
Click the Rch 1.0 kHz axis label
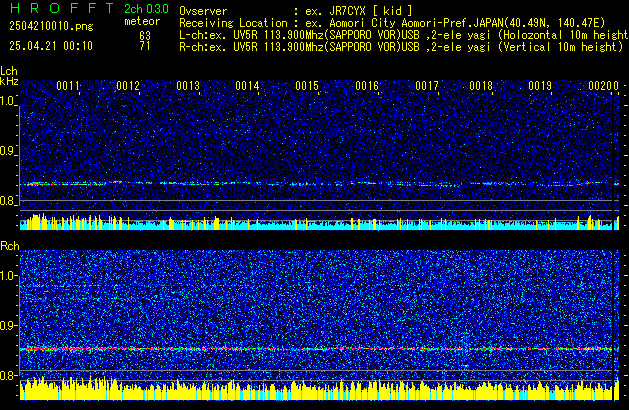pos(7,276)
